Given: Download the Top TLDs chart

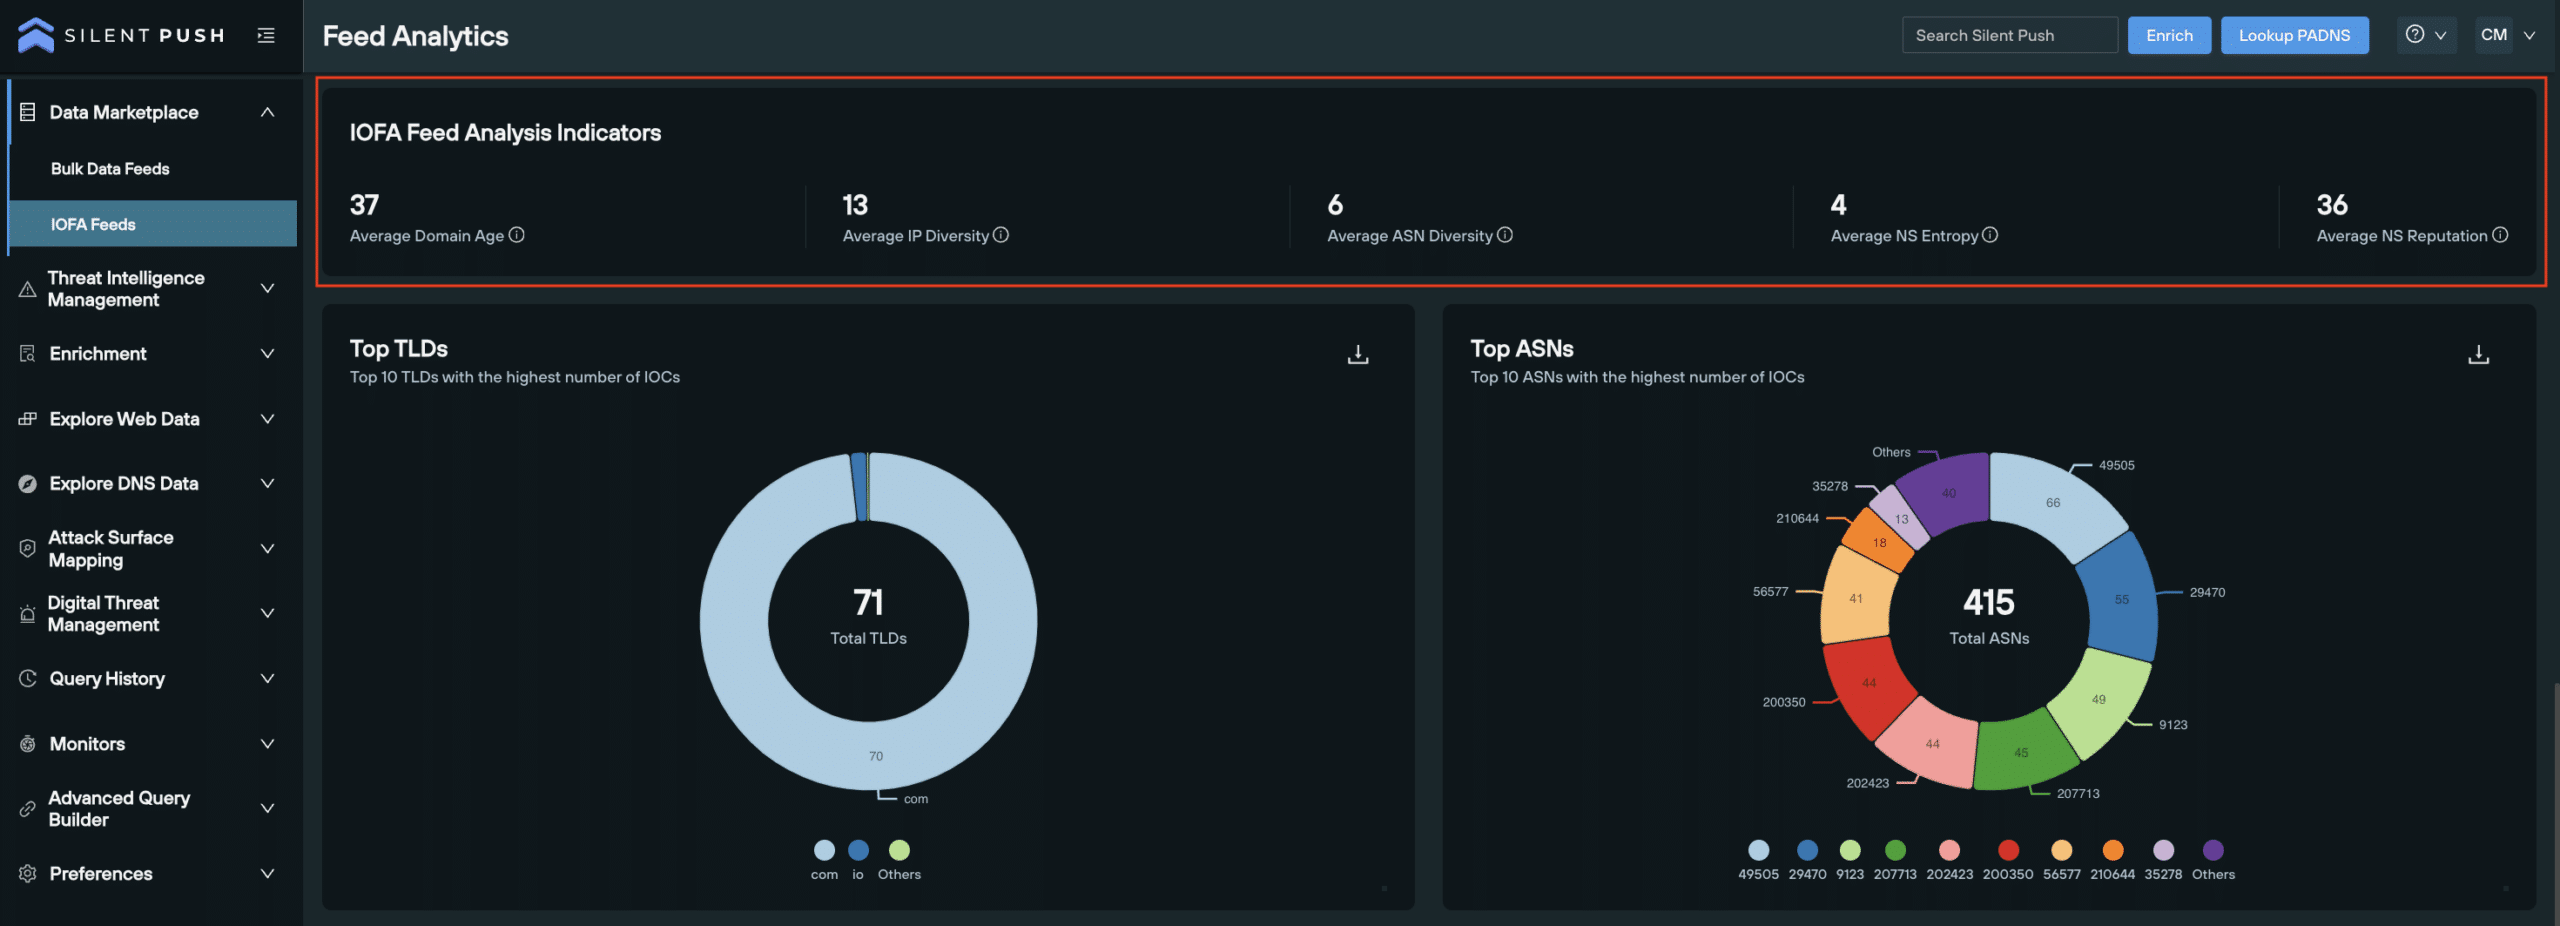Looking at the screenshot, I should click(x=1358, y=354).
